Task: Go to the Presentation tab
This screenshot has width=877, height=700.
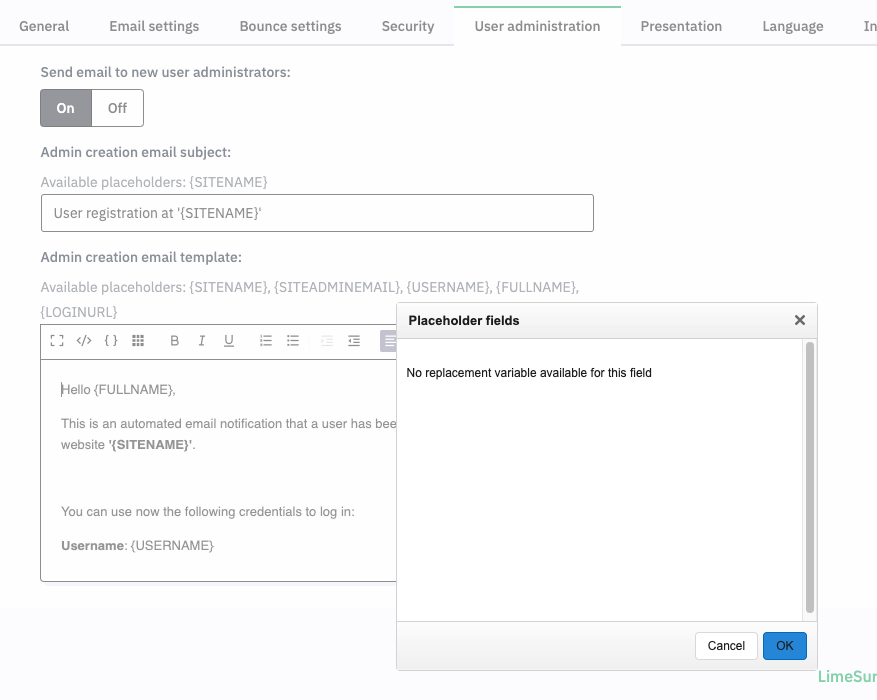Action: (681, 26)
